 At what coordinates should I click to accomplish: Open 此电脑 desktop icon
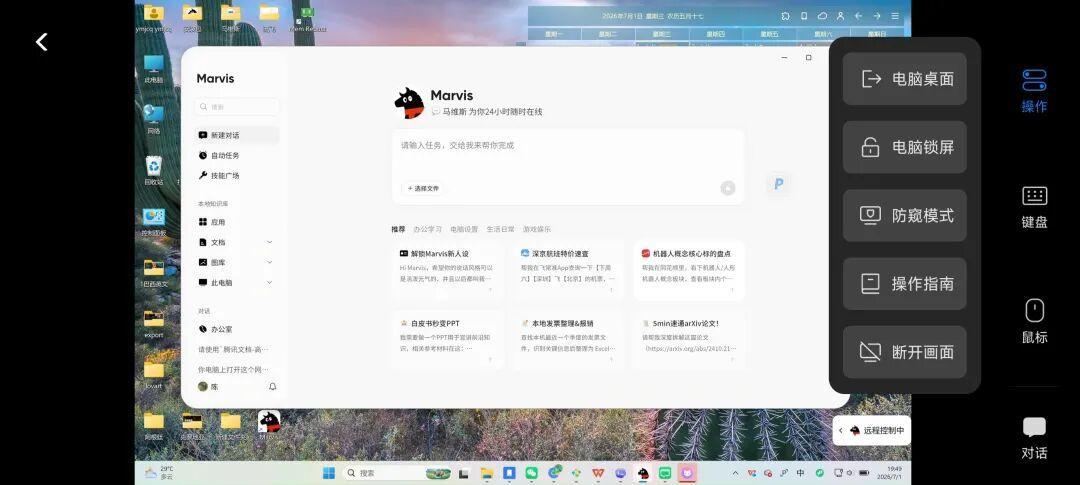(x=154, y=69)
